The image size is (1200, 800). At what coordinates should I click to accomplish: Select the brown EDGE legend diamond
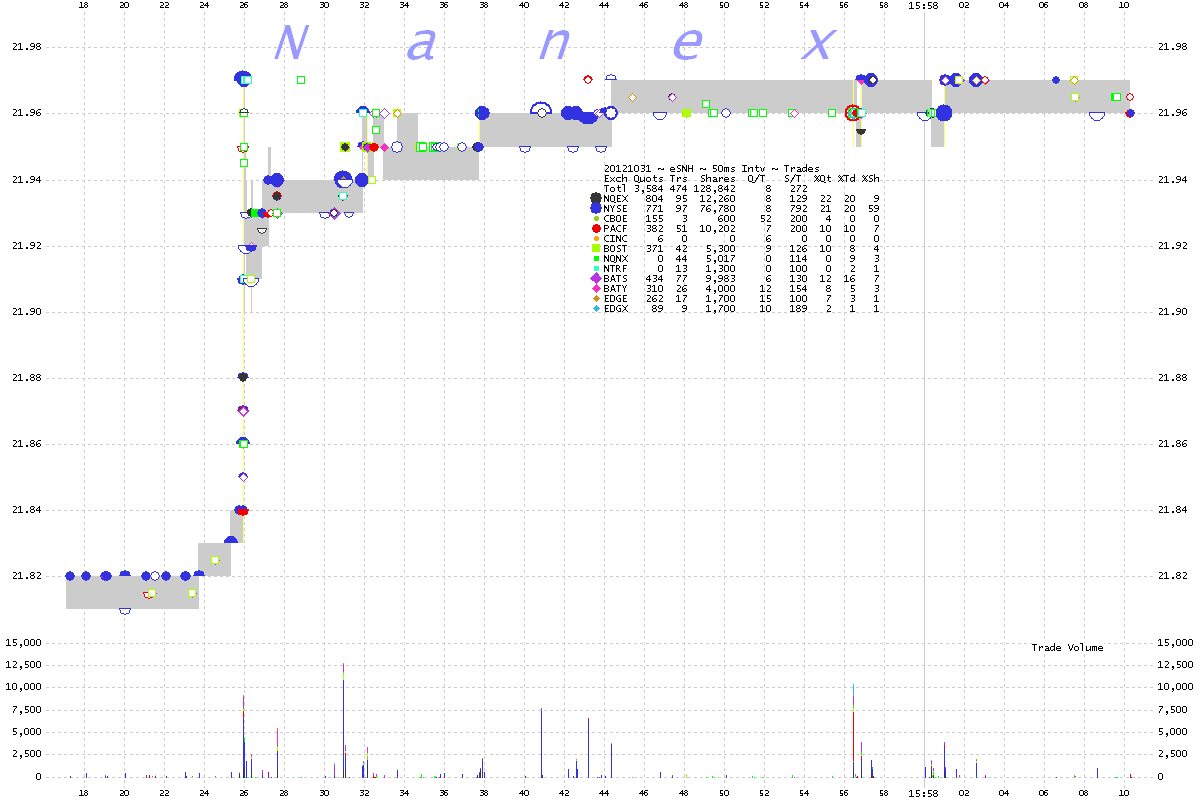pyautogui.click(x=596, y=298)
